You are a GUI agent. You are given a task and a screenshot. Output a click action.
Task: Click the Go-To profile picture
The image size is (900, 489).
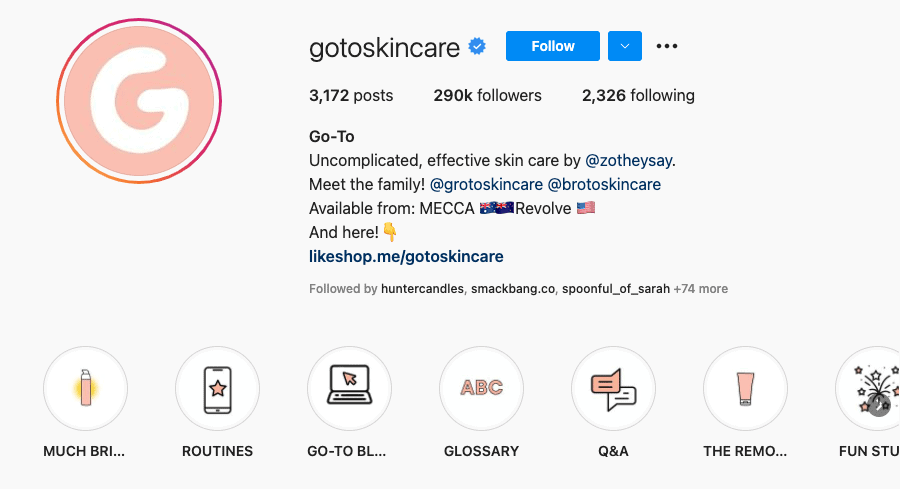pos(138,101)
